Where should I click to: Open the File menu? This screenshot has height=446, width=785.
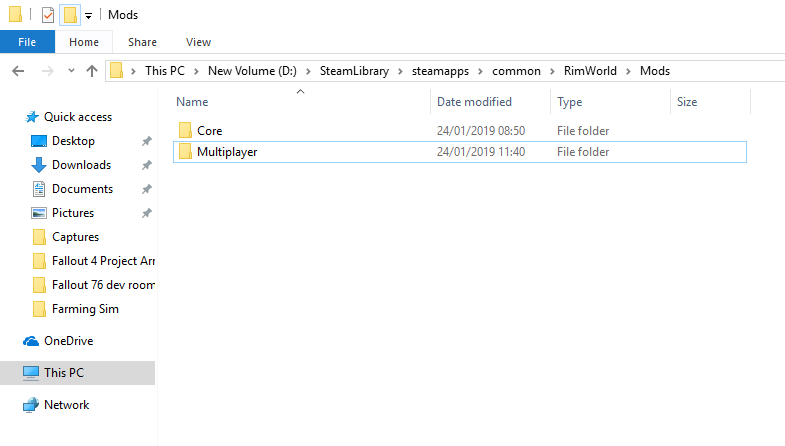[x=27, y=42]
